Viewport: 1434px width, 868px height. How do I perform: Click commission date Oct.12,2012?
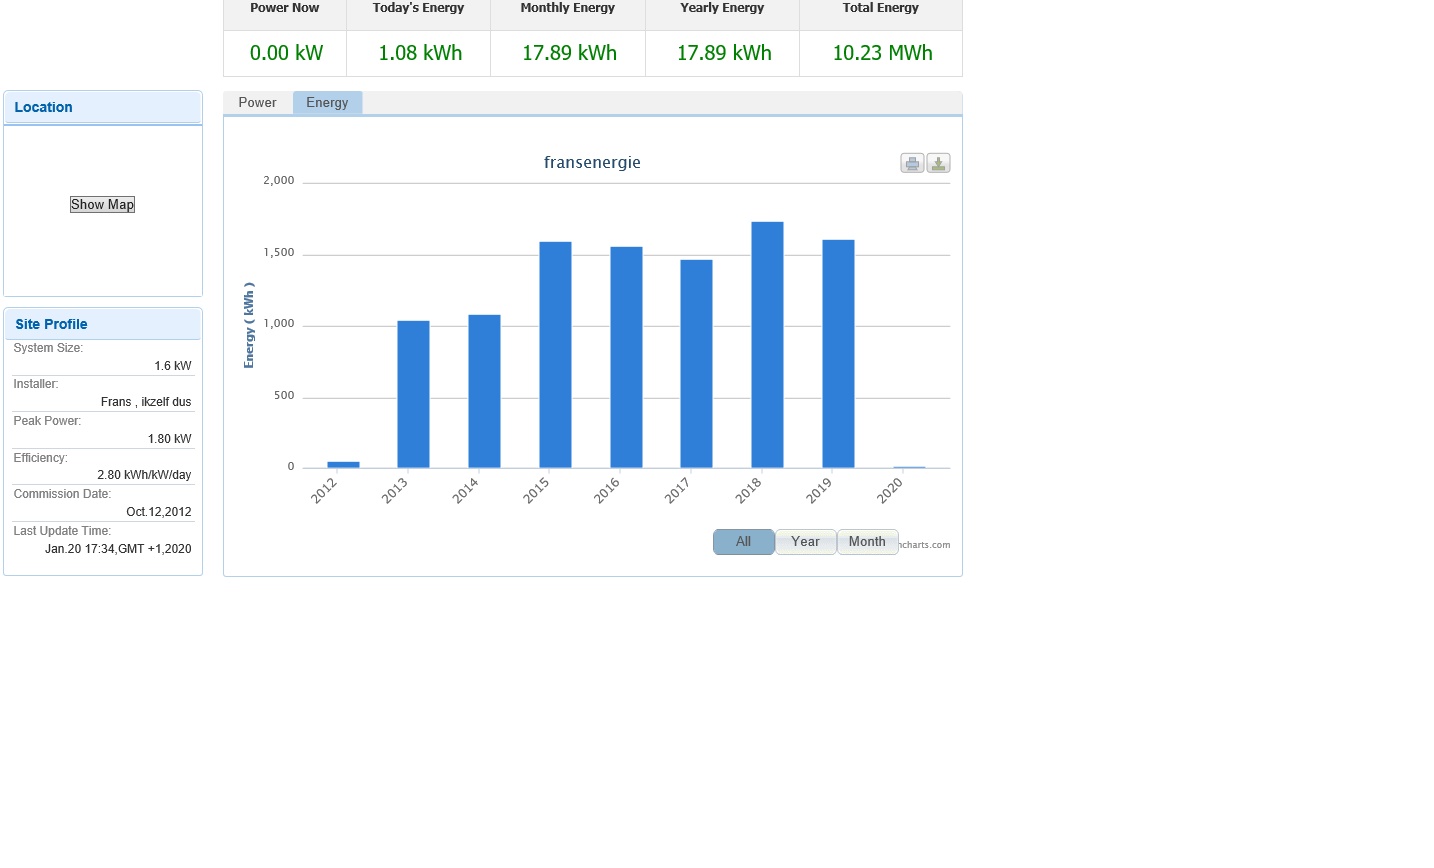159,512
